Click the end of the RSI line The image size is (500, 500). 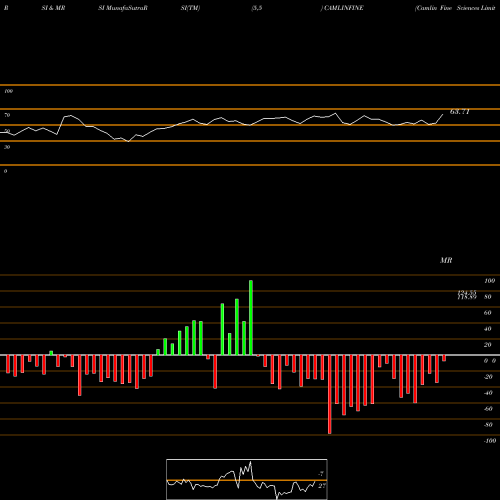click(x=443, y=115)
